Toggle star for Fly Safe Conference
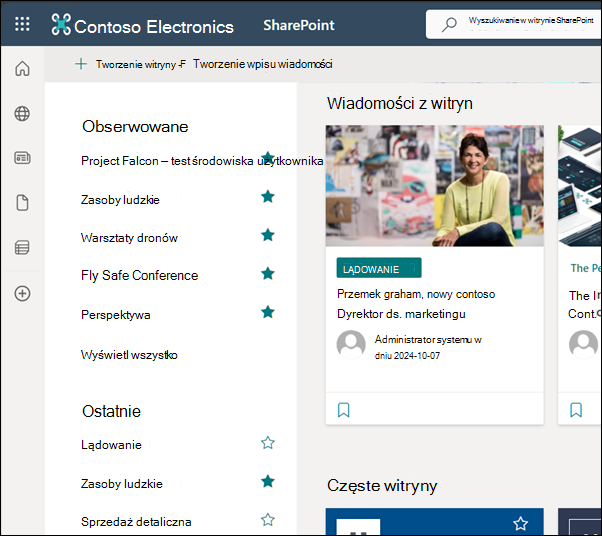602x536 pixels. (268, 273)
